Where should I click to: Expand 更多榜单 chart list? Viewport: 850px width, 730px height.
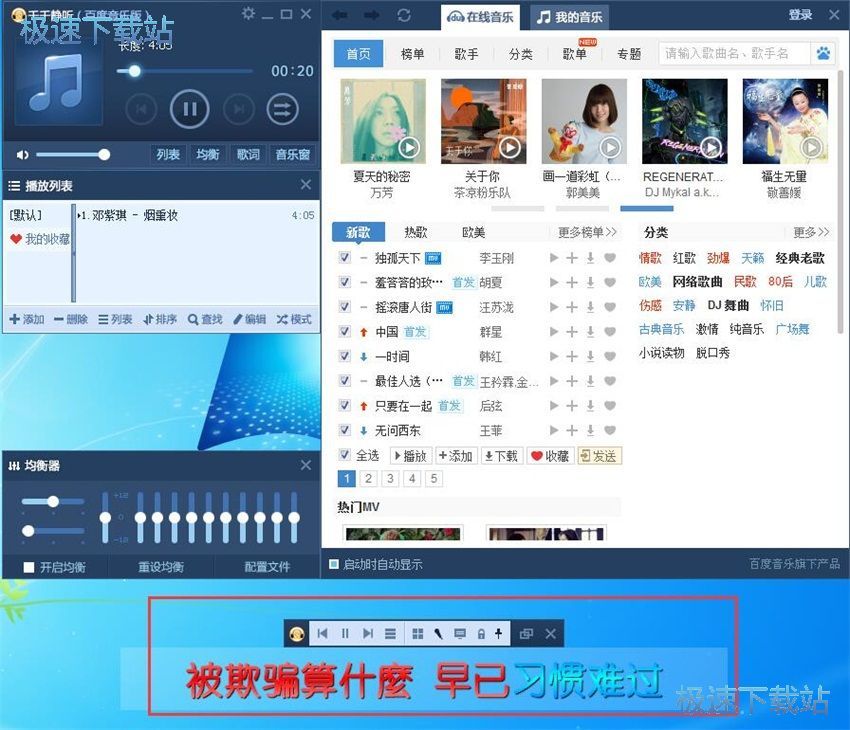click(x=587, y=232)
